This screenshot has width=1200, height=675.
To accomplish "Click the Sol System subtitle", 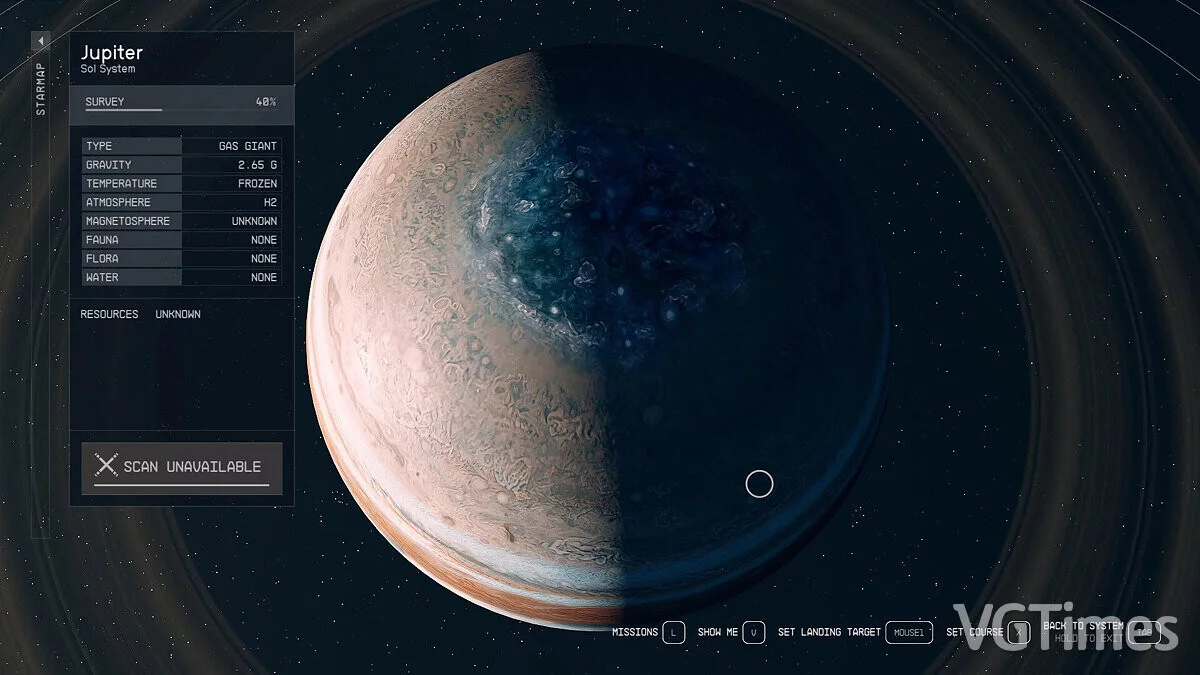I will (x=108, y=69).
